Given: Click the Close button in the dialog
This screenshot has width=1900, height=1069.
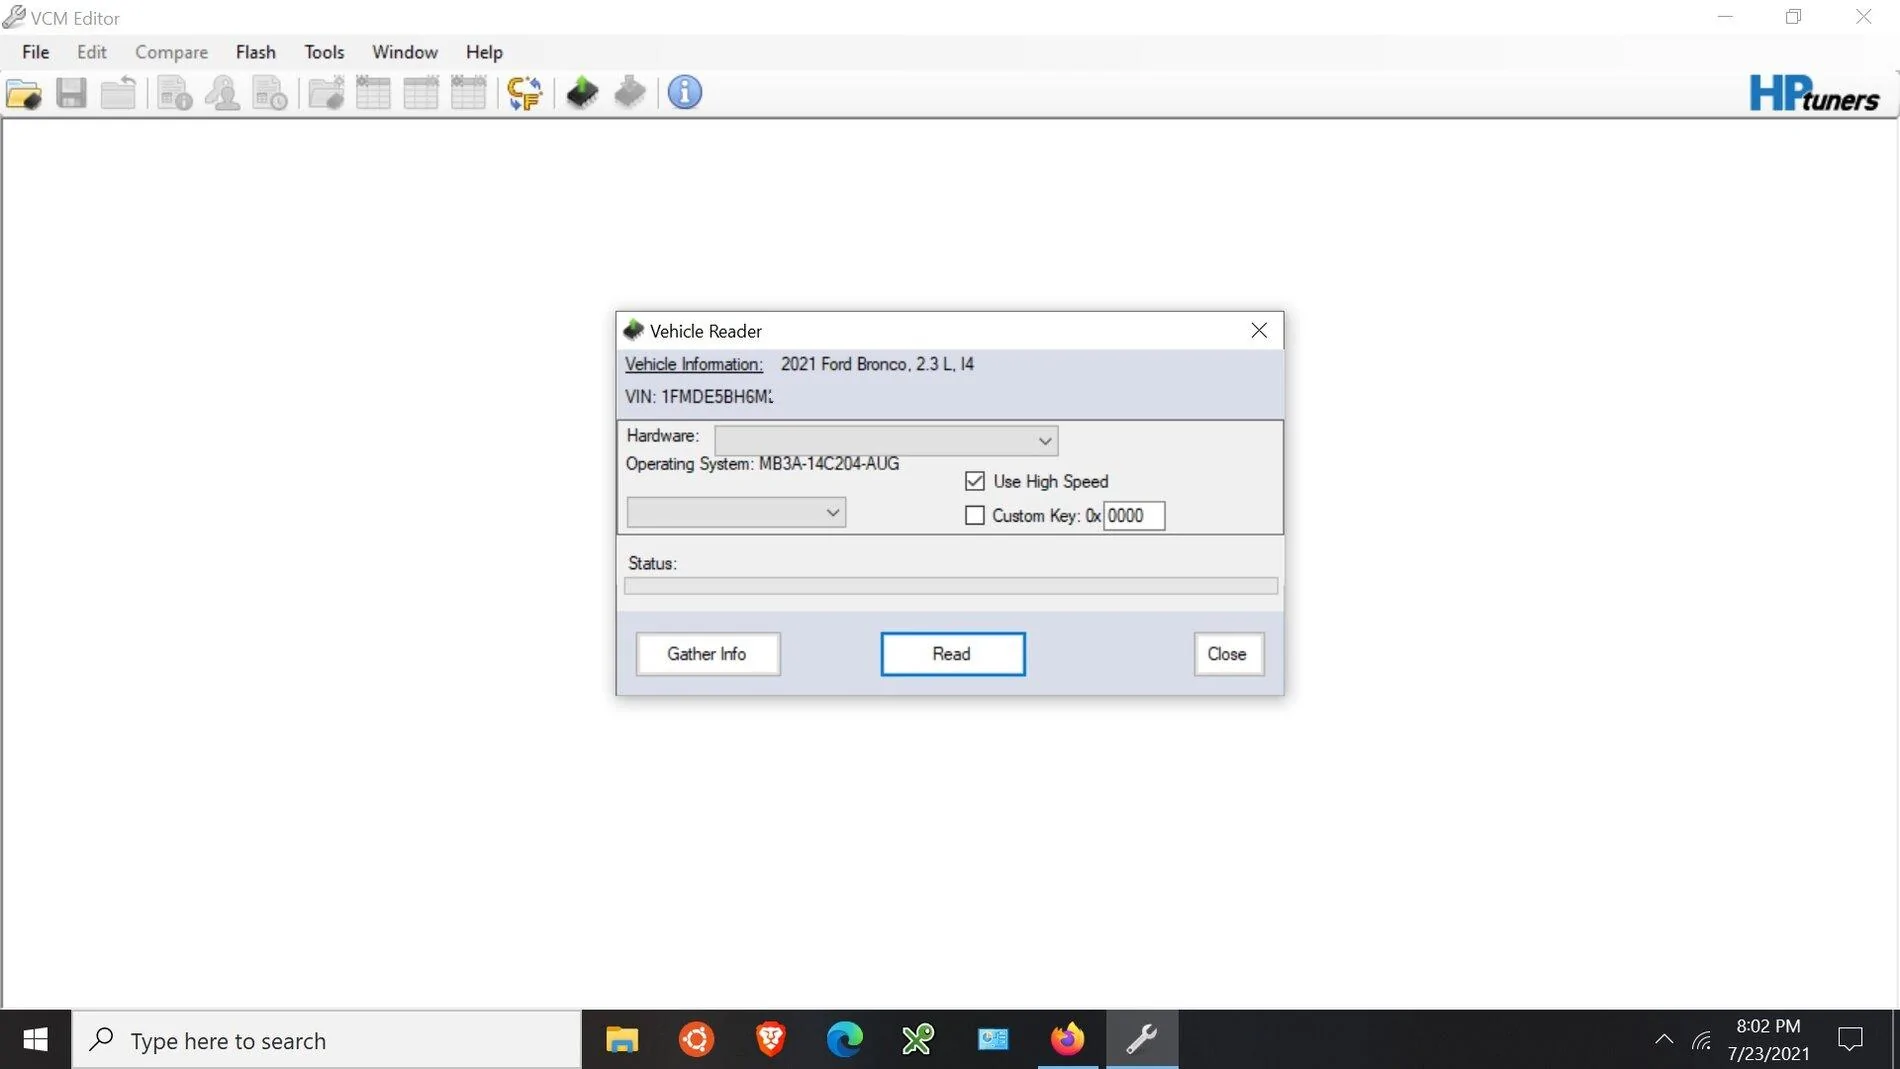Looking at the screenshot, I should click(x=1228, y=654).
